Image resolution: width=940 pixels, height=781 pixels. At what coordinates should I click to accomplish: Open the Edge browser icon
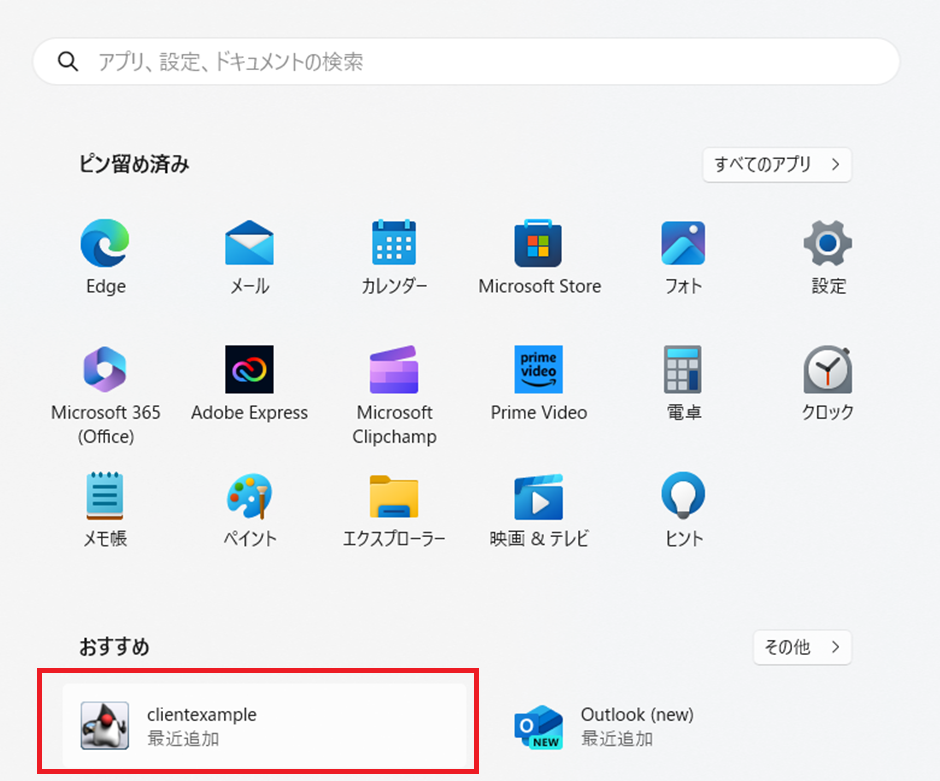105,243
